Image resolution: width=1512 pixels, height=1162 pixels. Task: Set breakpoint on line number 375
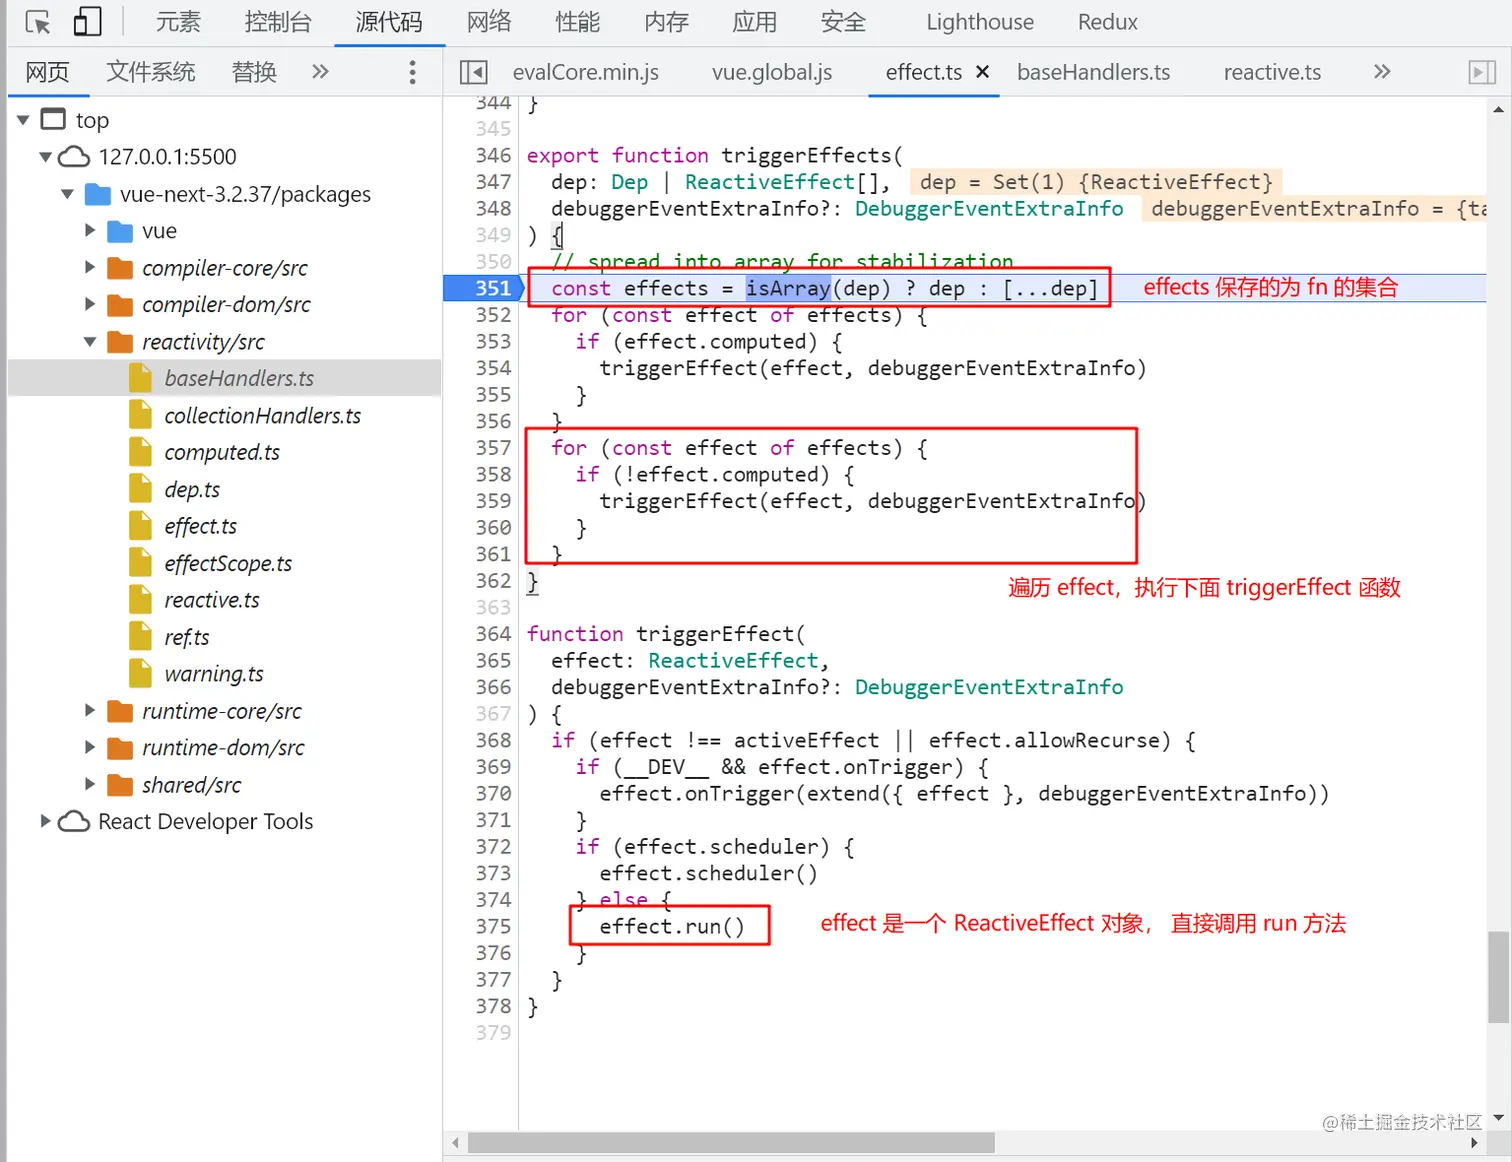pyautogui.click(x=493, y=926)
